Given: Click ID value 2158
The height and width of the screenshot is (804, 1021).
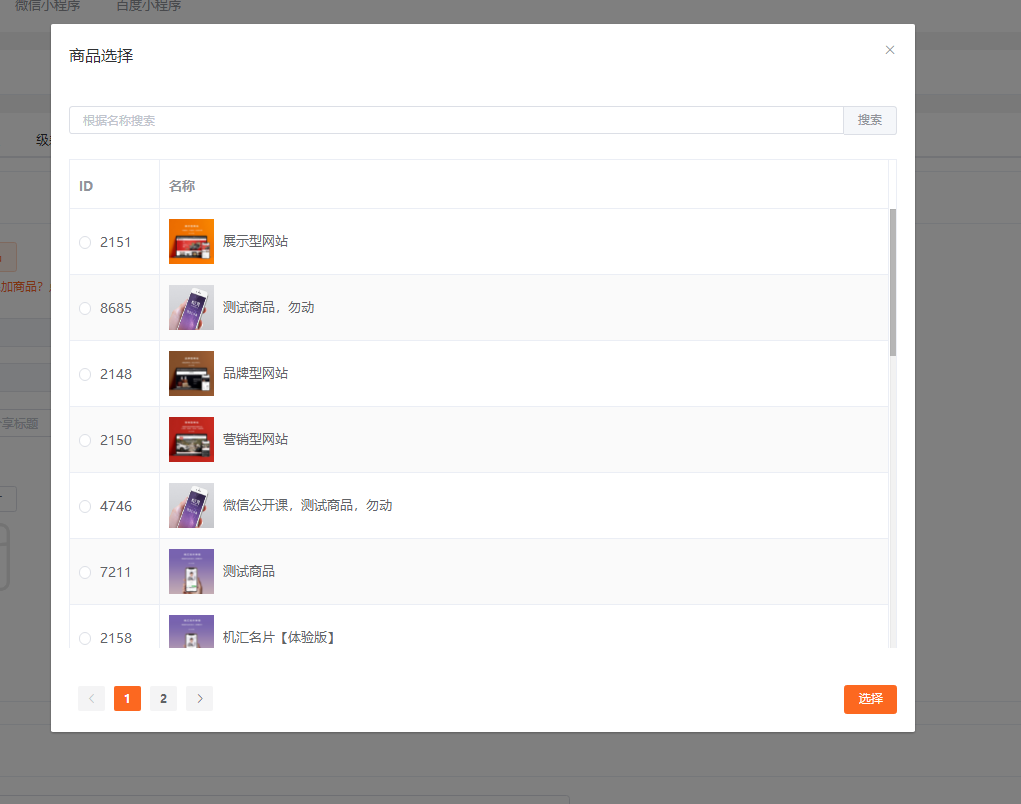Looking at the screenshot, I should pyautogui.click(x=116, y=639).
